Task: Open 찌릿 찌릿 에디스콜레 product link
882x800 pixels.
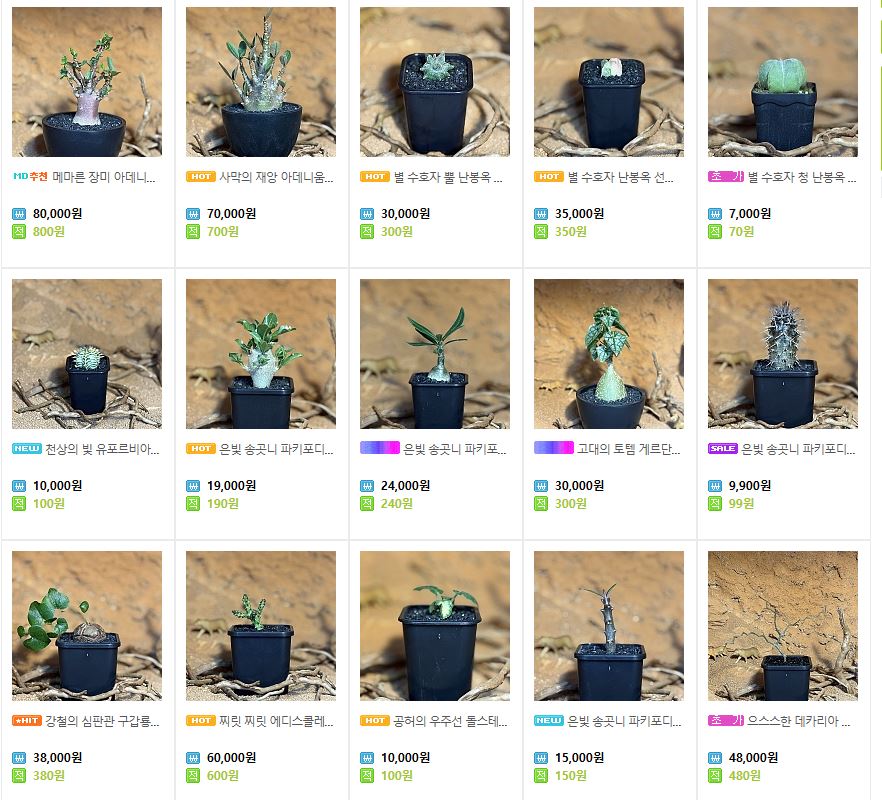Action: click(276, 721)
